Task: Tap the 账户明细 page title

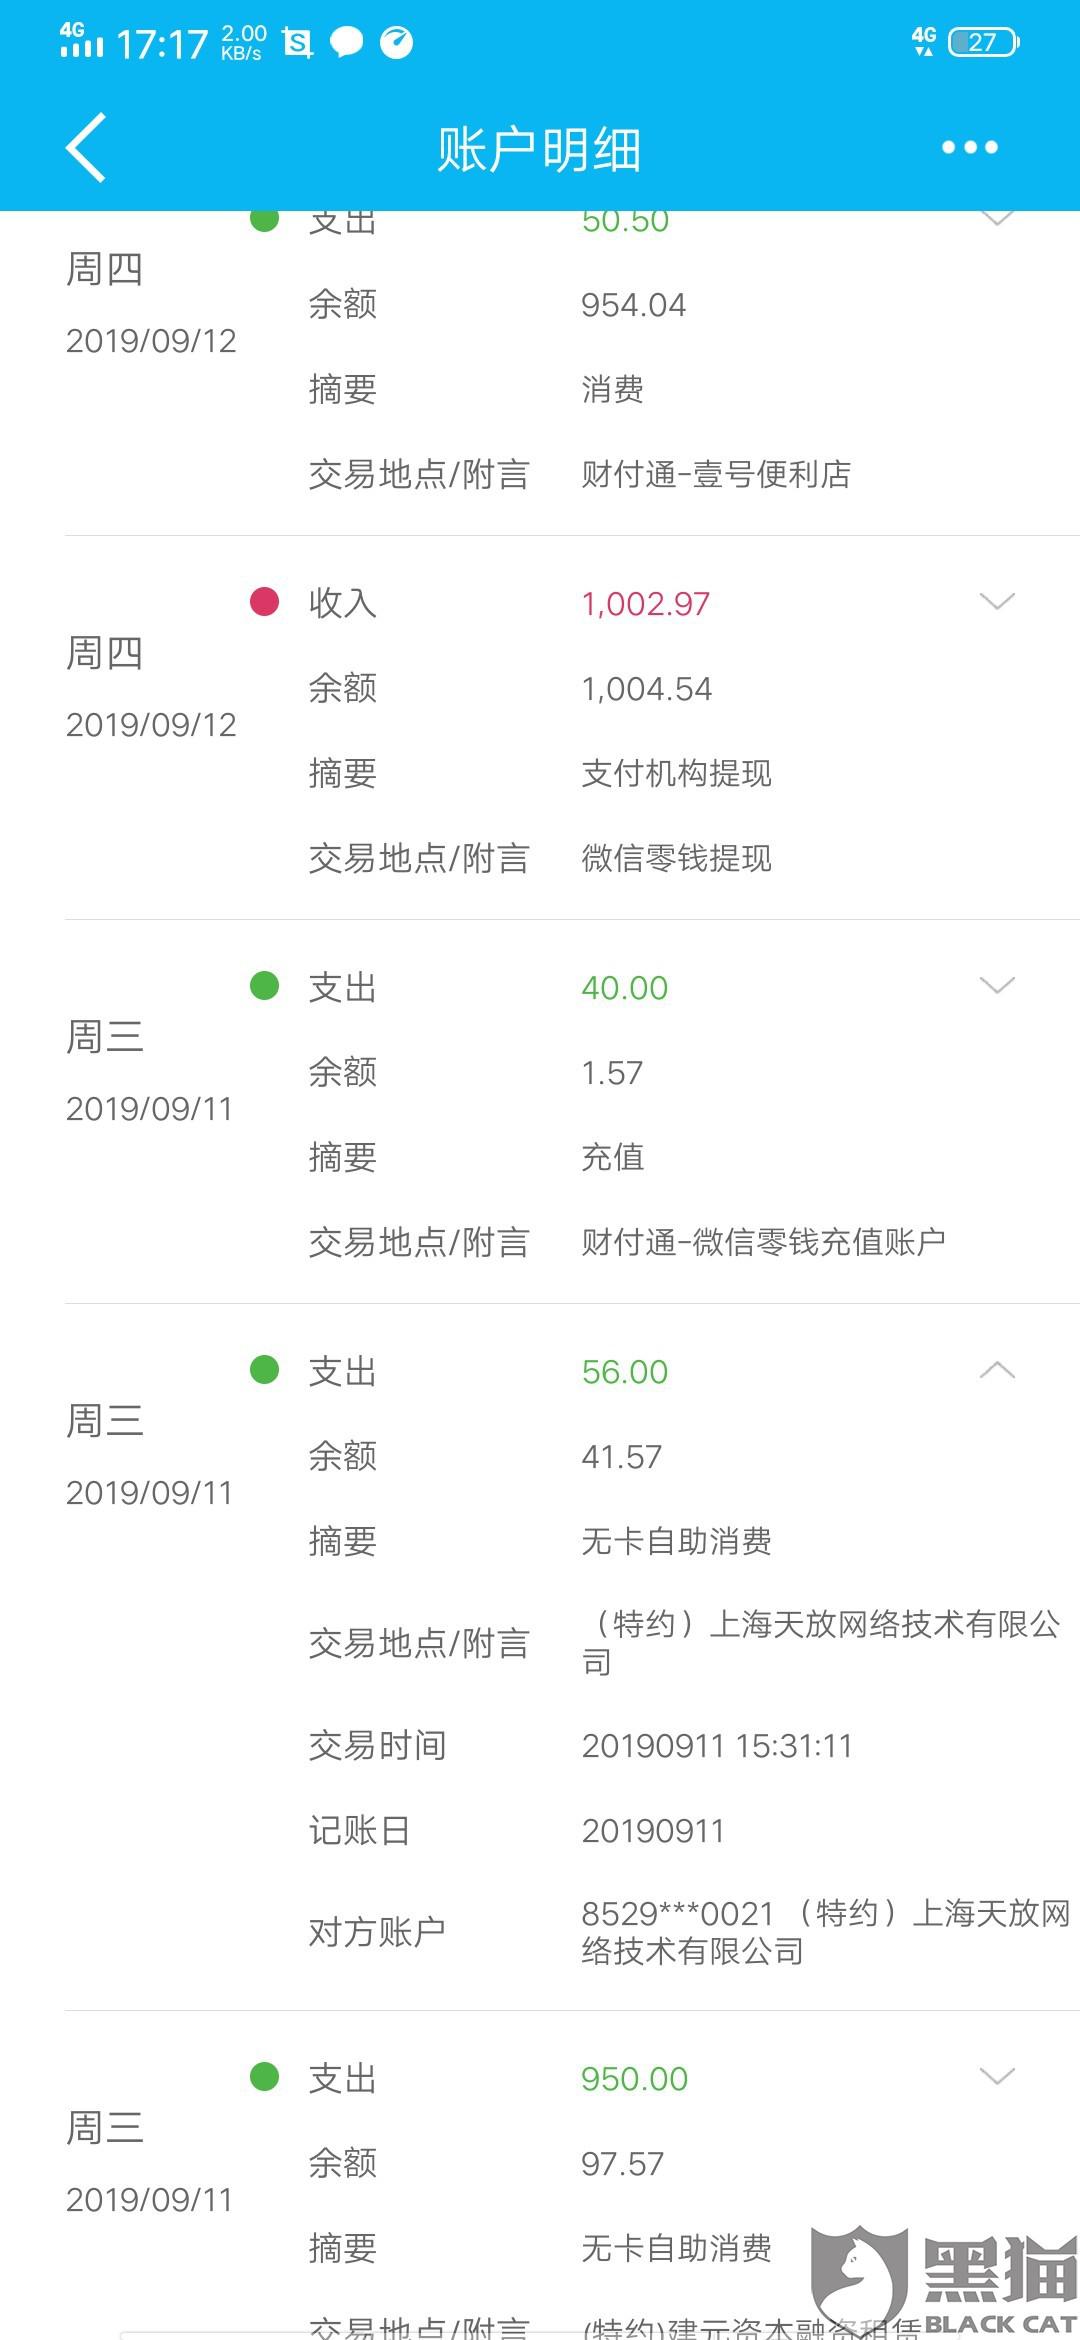Action: pyautogui.click(x=539, y=150)
